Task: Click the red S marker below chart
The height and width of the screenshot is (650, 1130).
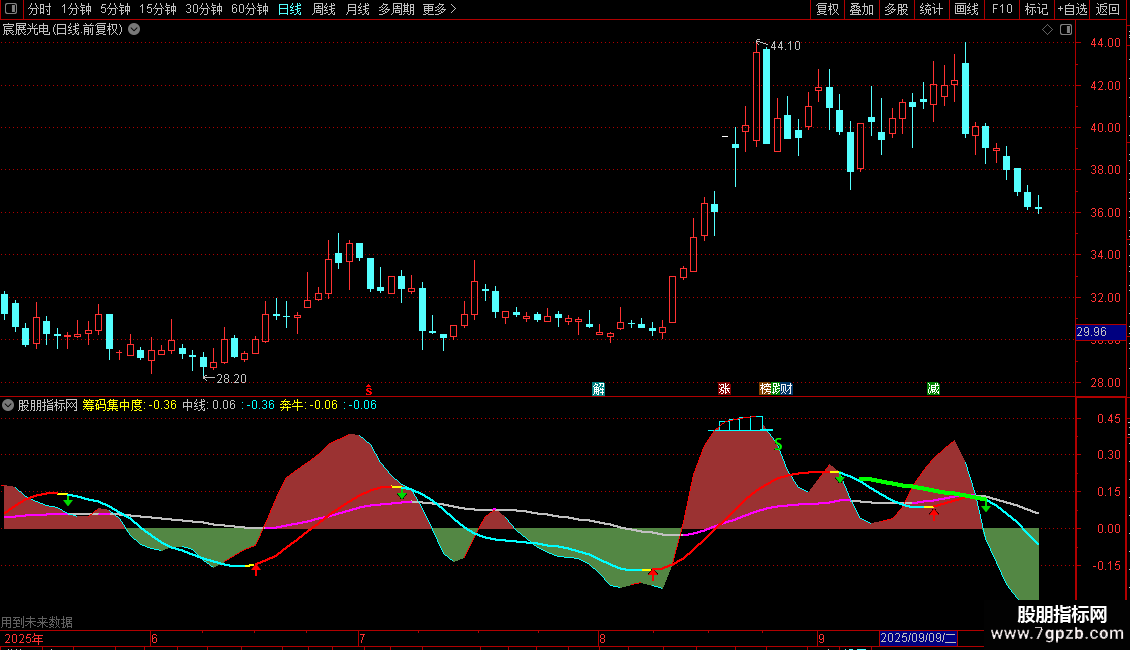Action: (369, 390)
